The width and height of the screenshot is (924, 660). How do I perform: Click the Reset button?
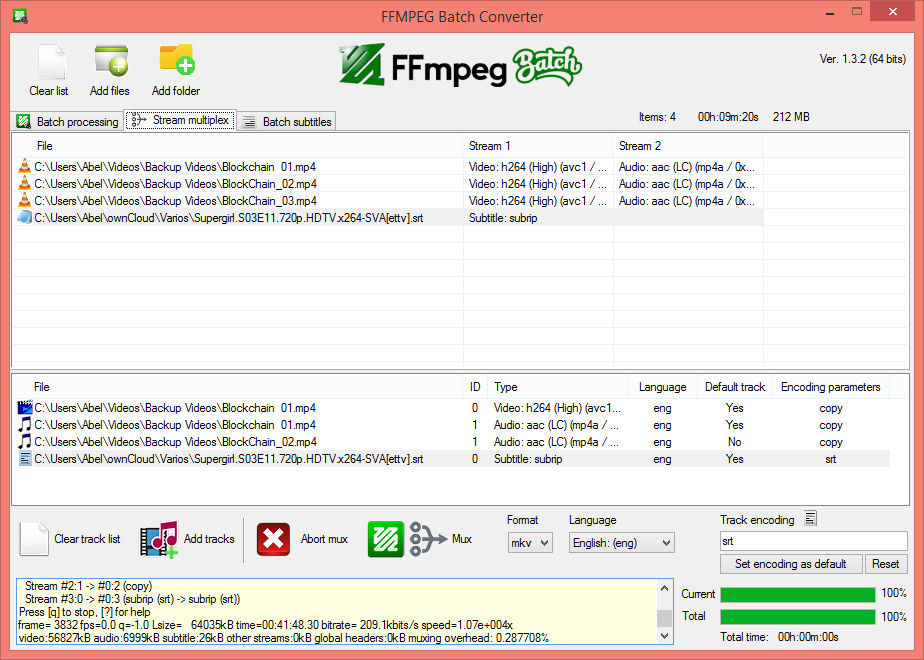point(886,564)
